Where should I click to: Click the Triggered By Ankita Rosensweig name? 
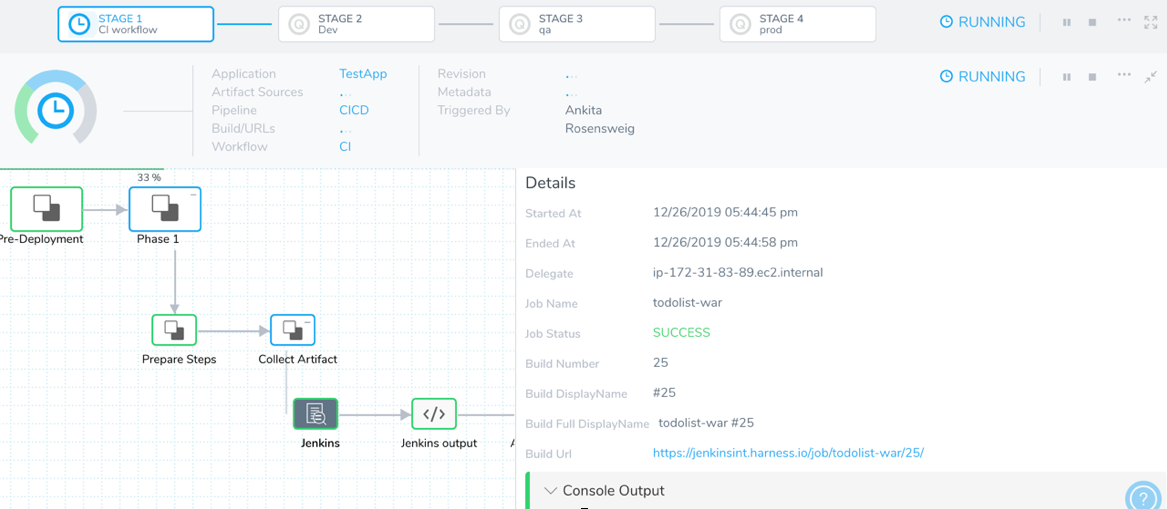click(600, 119)
